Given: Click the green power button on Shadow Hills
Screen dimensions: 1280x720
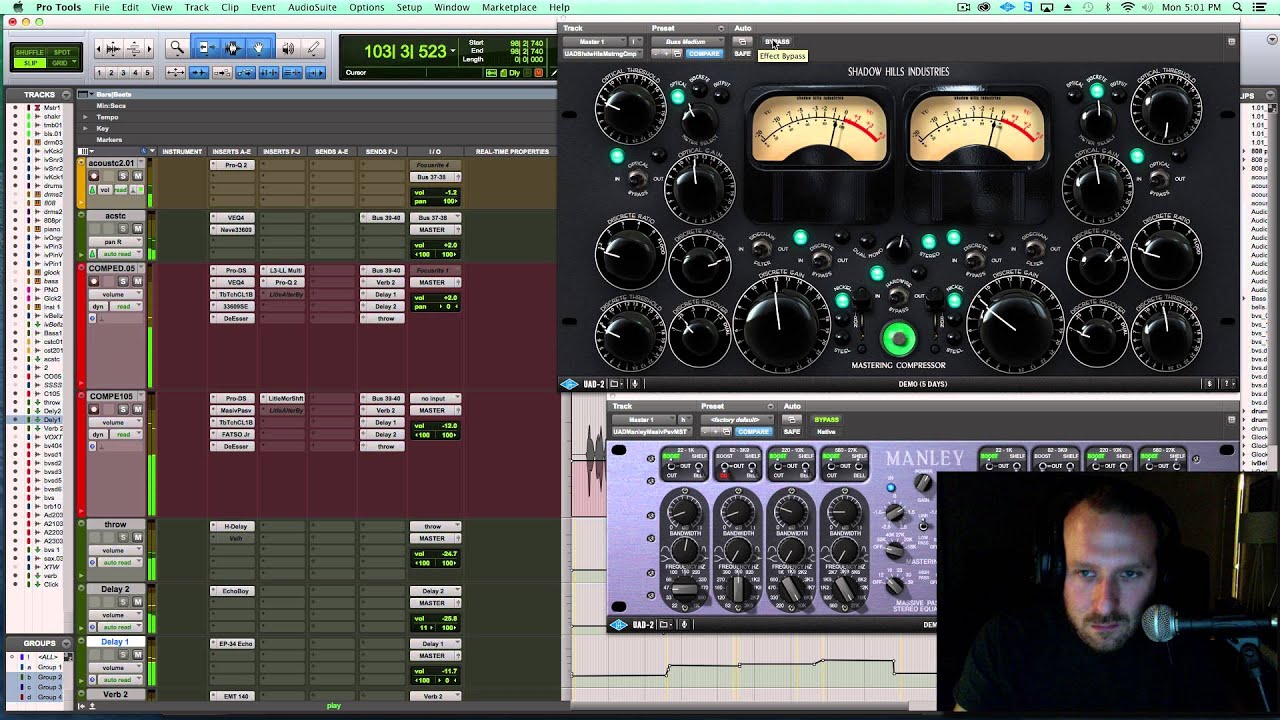Looking at the screenshot, I should click(x=899, y=340).
